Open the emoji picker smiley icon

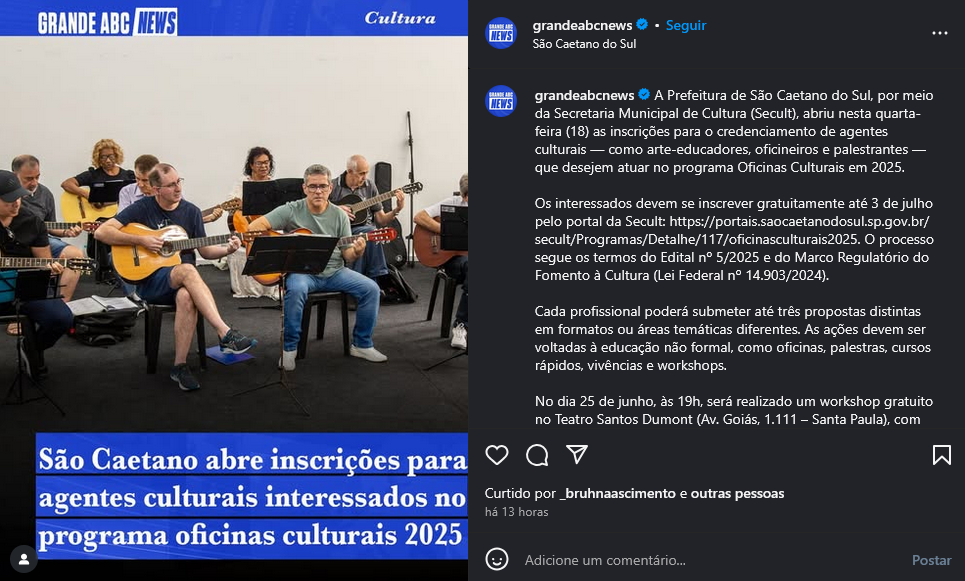point(497,559)
